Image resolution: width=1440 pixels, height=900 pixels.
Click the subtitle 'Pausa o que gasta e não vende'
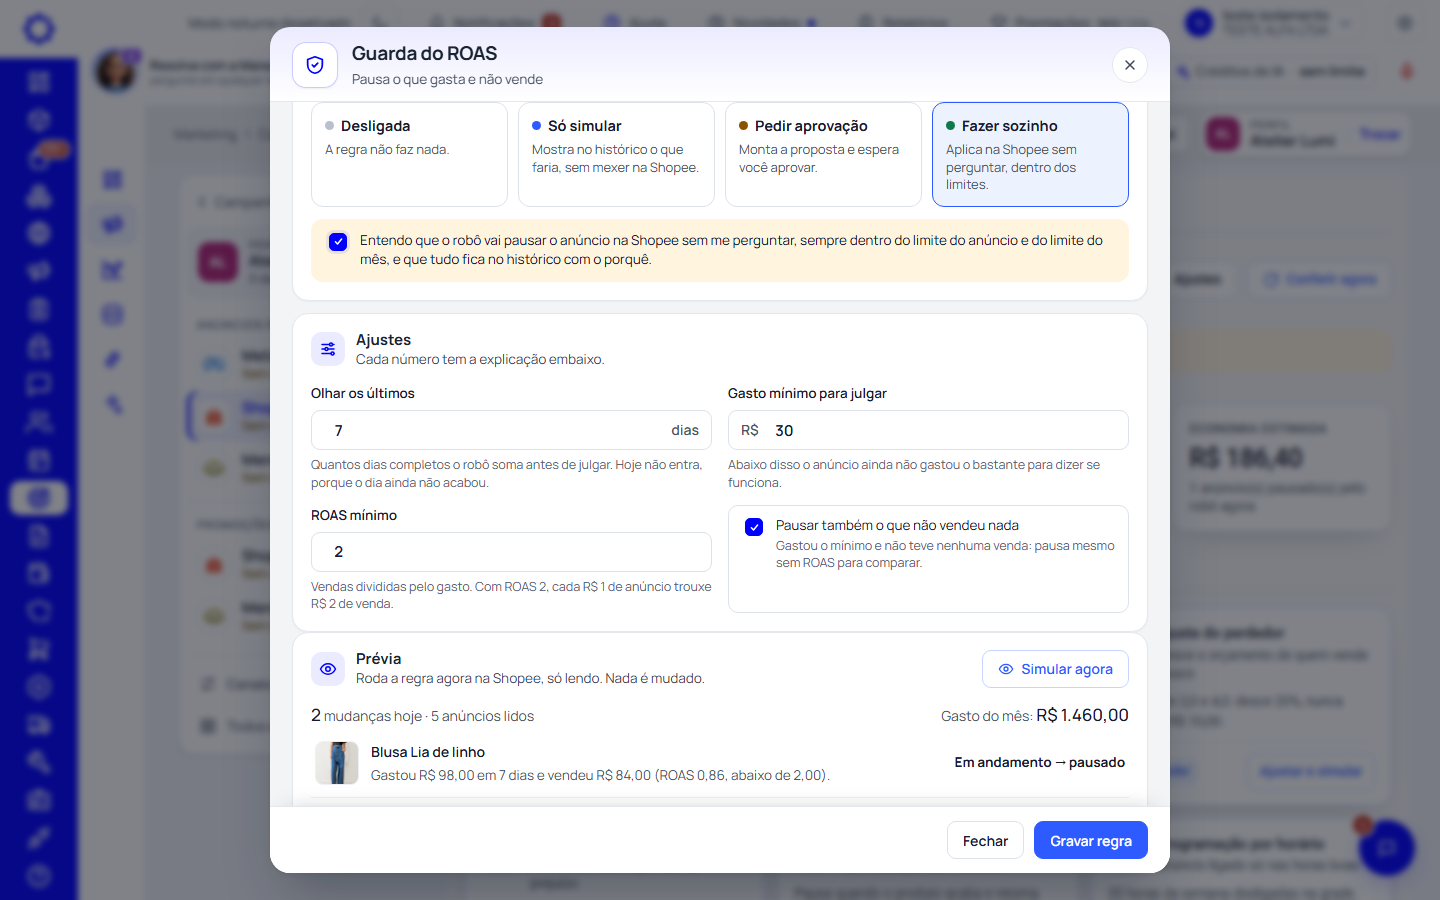pyautogui.click(x=447, y=80)
